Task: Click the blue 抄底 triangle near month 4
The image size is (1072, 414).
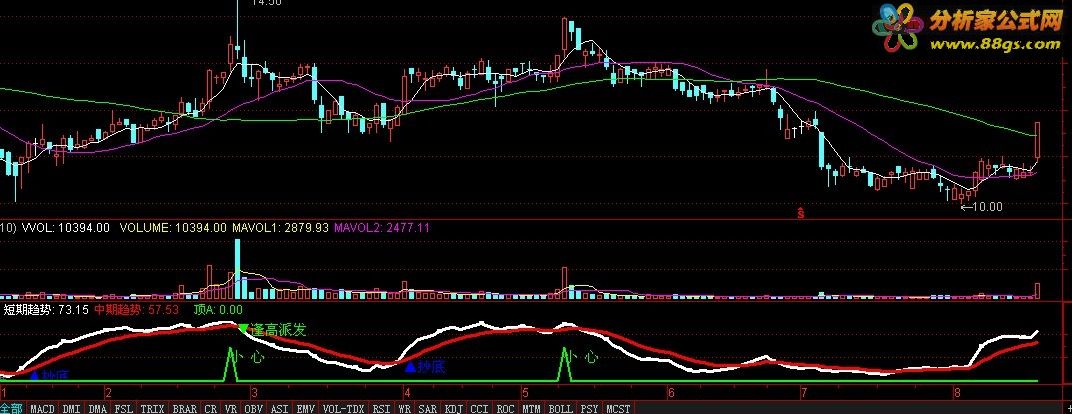Action: [x=410, y=368]
